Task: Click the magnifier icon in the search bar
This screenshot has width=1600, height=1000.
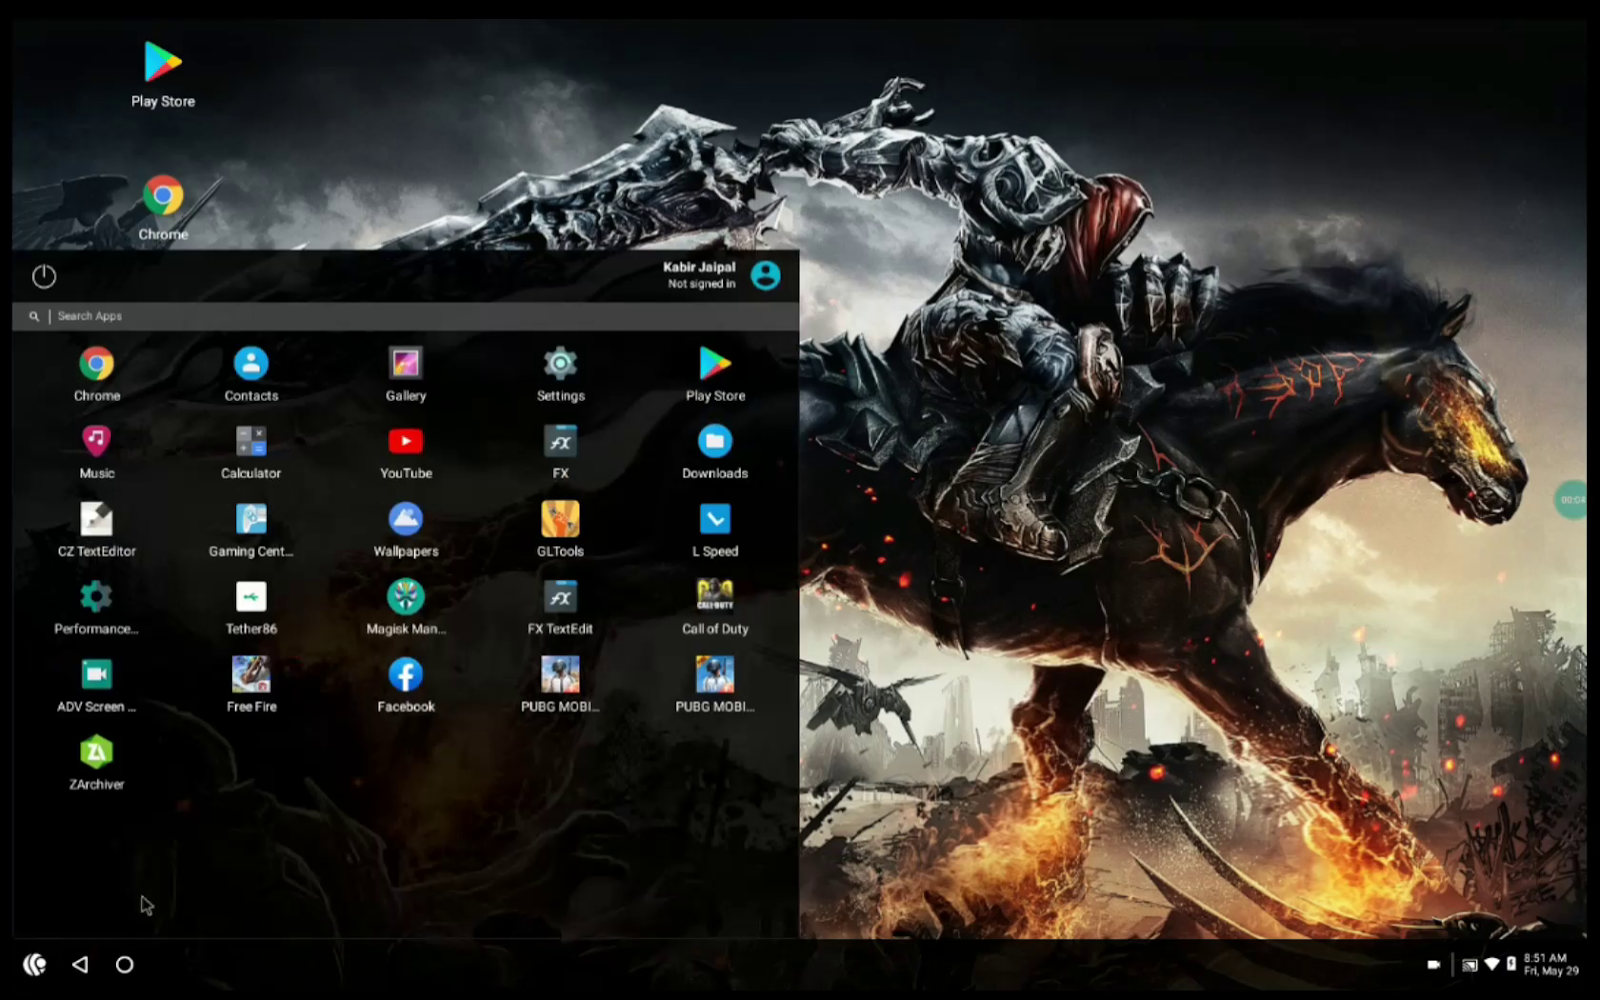Action: click(x=34, y=316)
